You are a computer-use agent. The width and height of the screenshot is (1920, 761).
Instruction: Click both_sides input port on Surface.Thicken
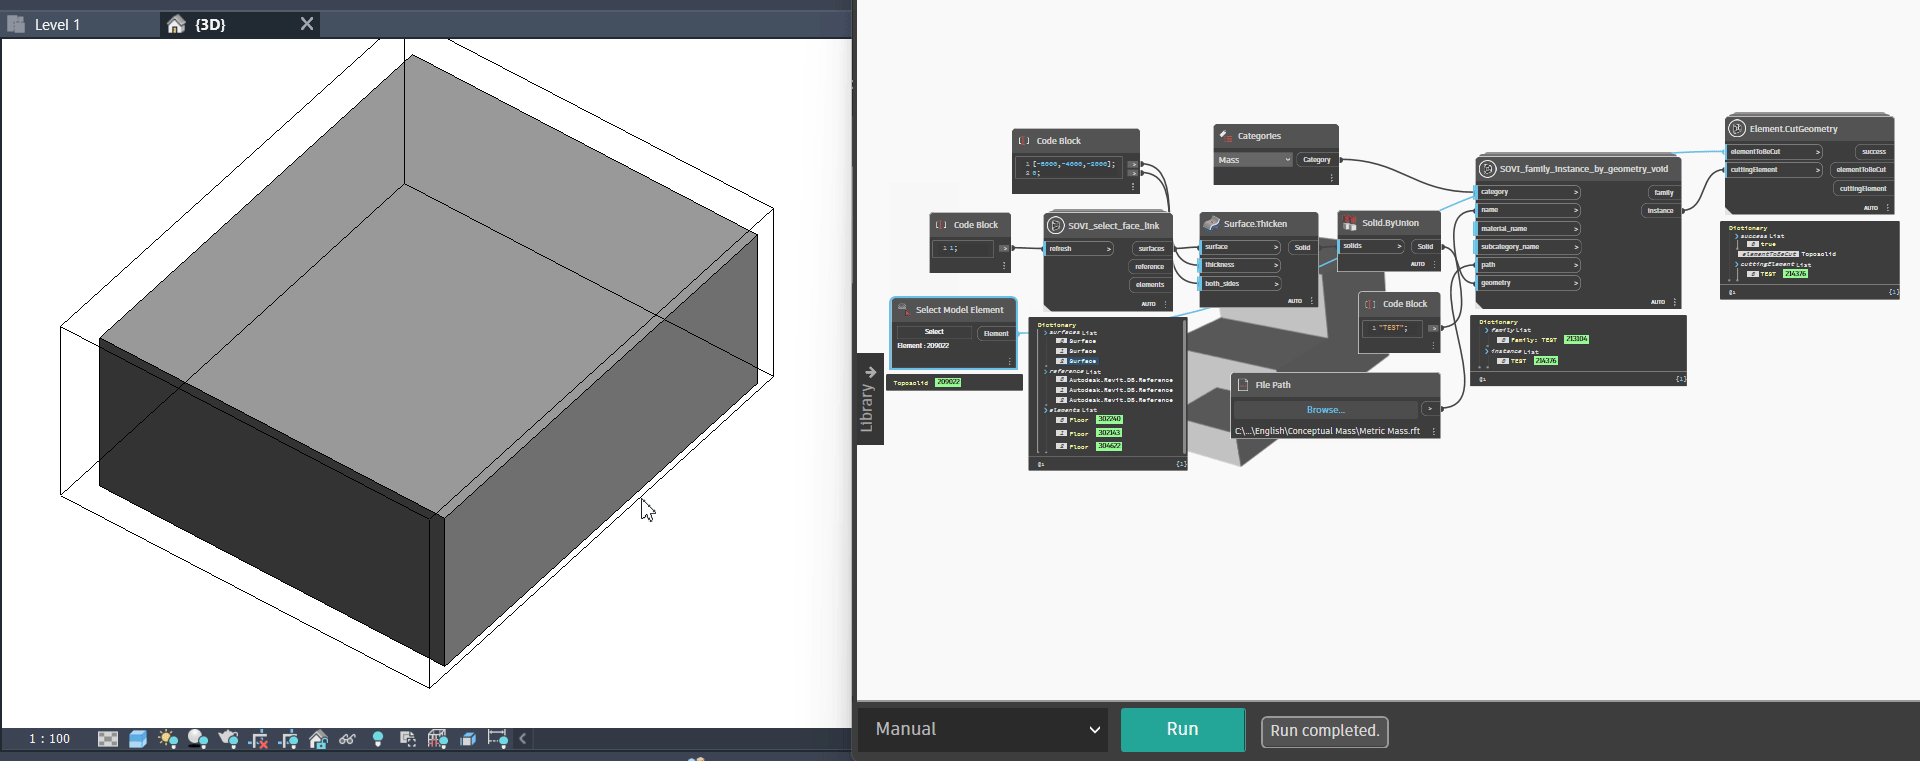[x=1240, y=284]
